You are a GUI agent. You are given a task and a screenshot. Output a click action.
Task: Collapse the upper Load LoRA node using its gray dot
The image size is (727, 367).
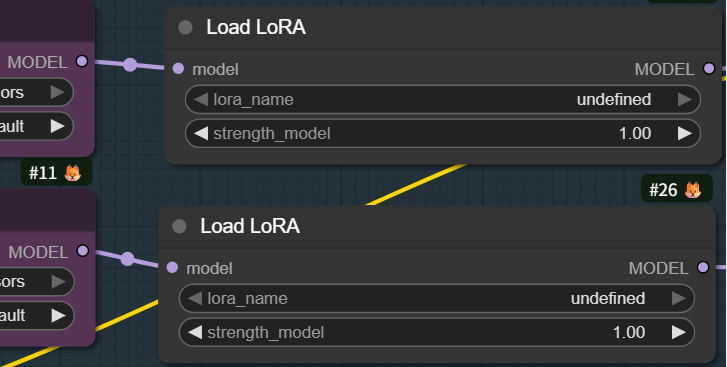(185, 27)
